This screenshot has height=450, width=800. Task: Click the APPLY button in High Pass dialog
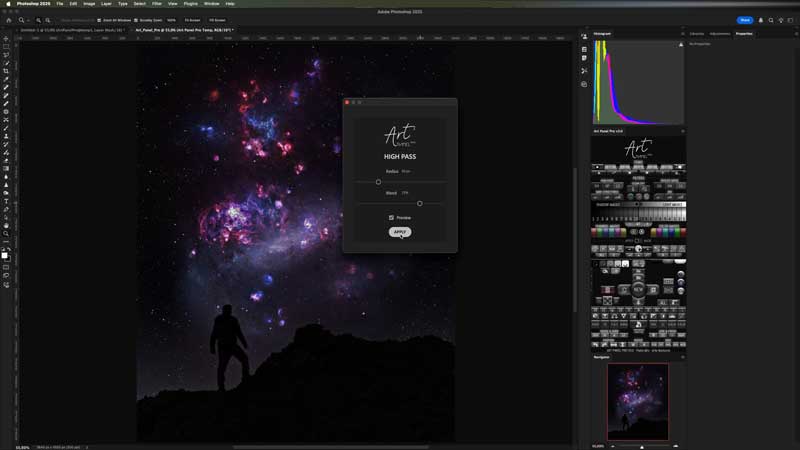[x=400, y=232]
